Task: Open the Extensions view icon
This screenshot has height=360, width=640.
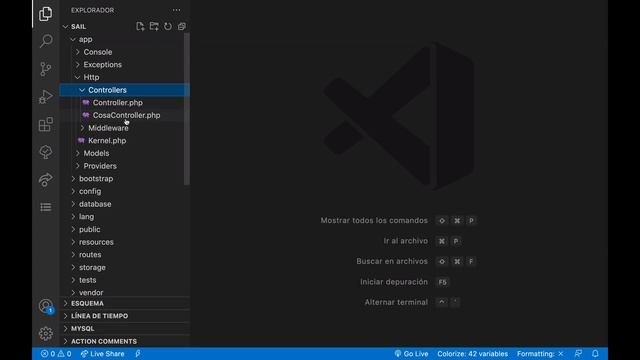Action: point(46,124)
